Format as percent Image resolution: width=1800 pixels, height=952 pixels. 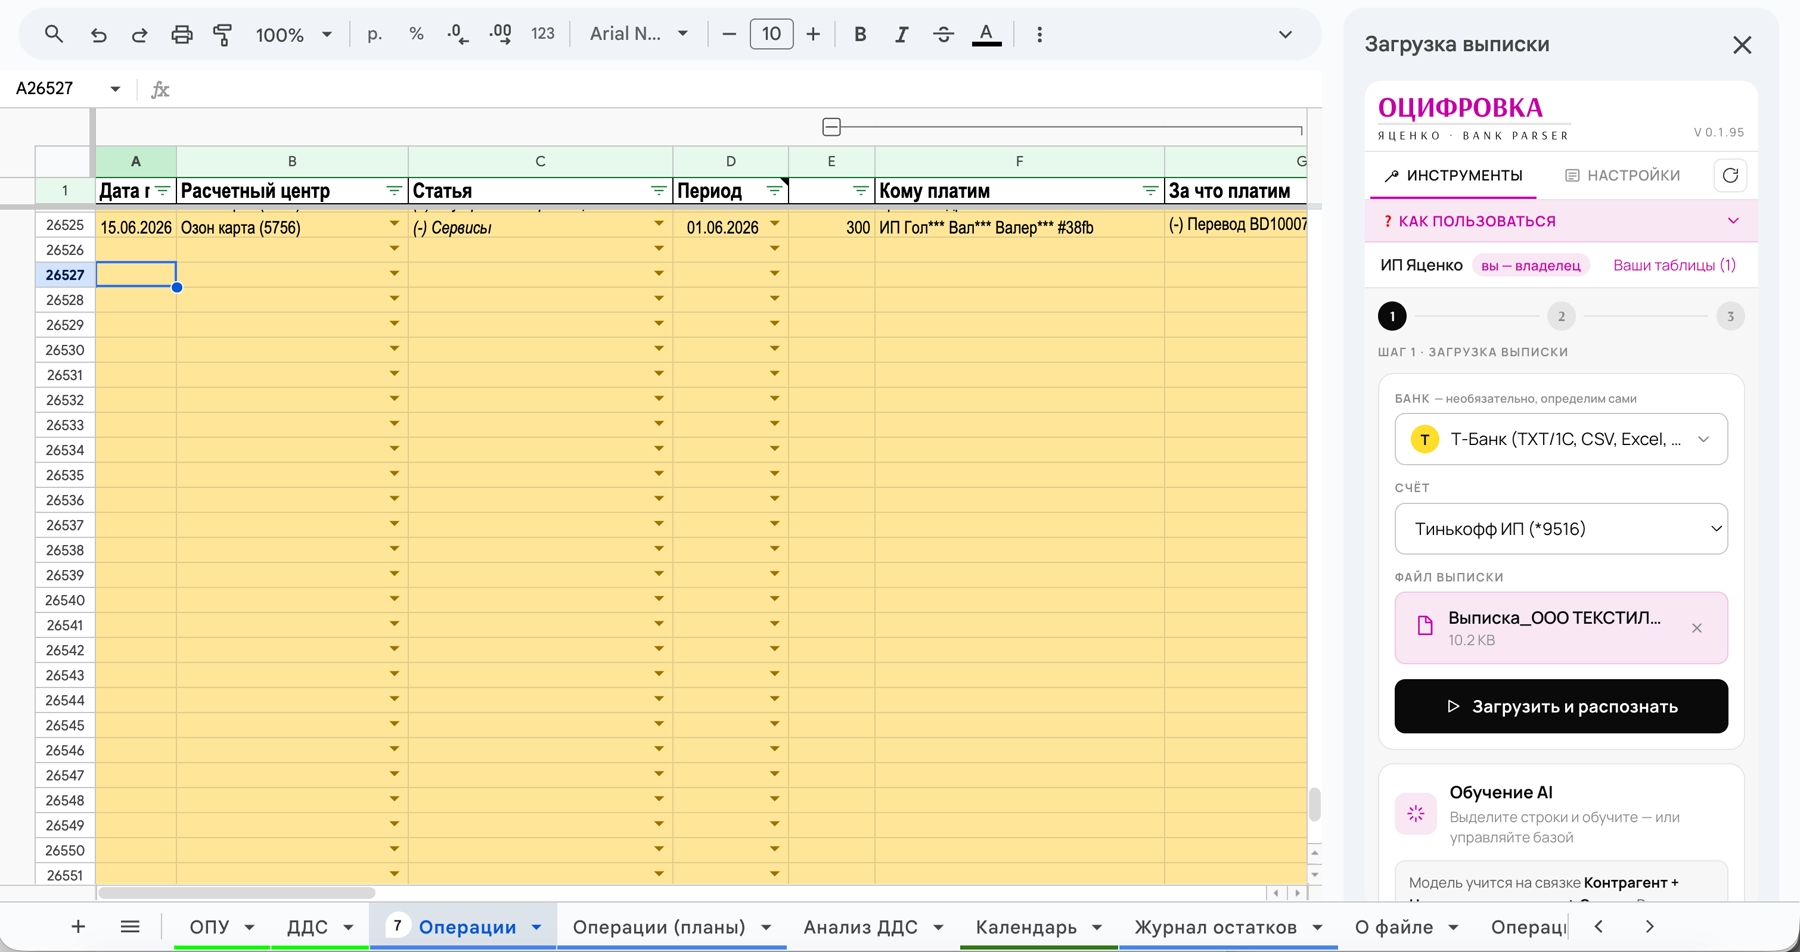coord(416,34)
